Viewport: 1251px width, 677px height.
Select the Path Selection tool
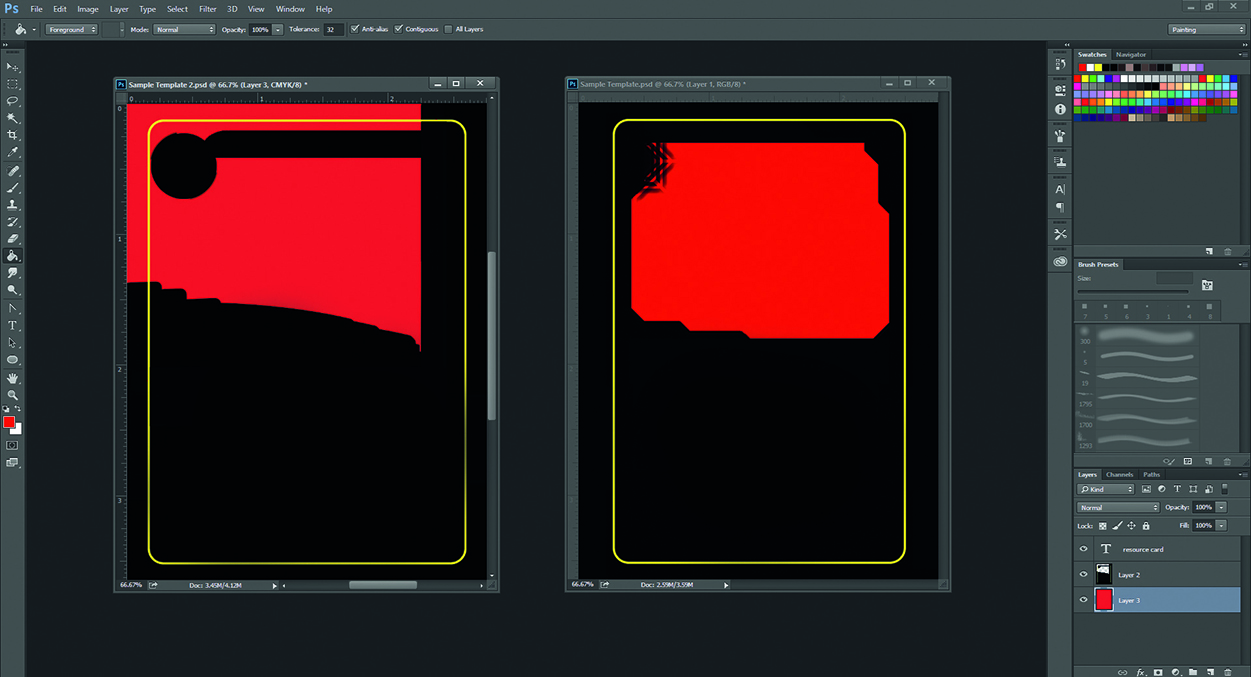[x=13, y=309]
